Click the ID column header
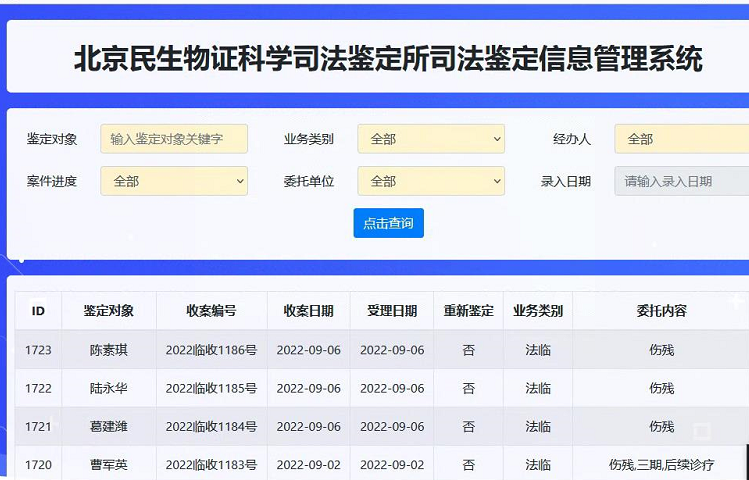749x480 pixels. 38,311
